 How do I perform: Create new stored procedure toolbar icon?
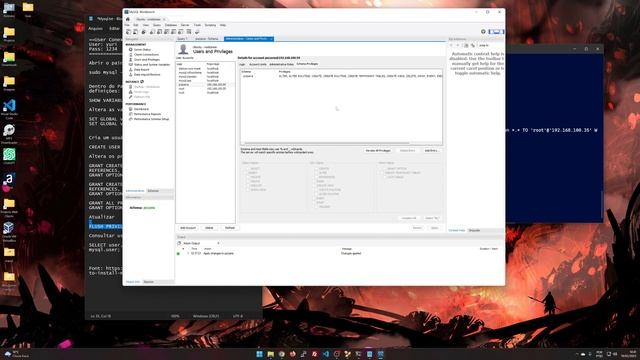click(173, 31)
